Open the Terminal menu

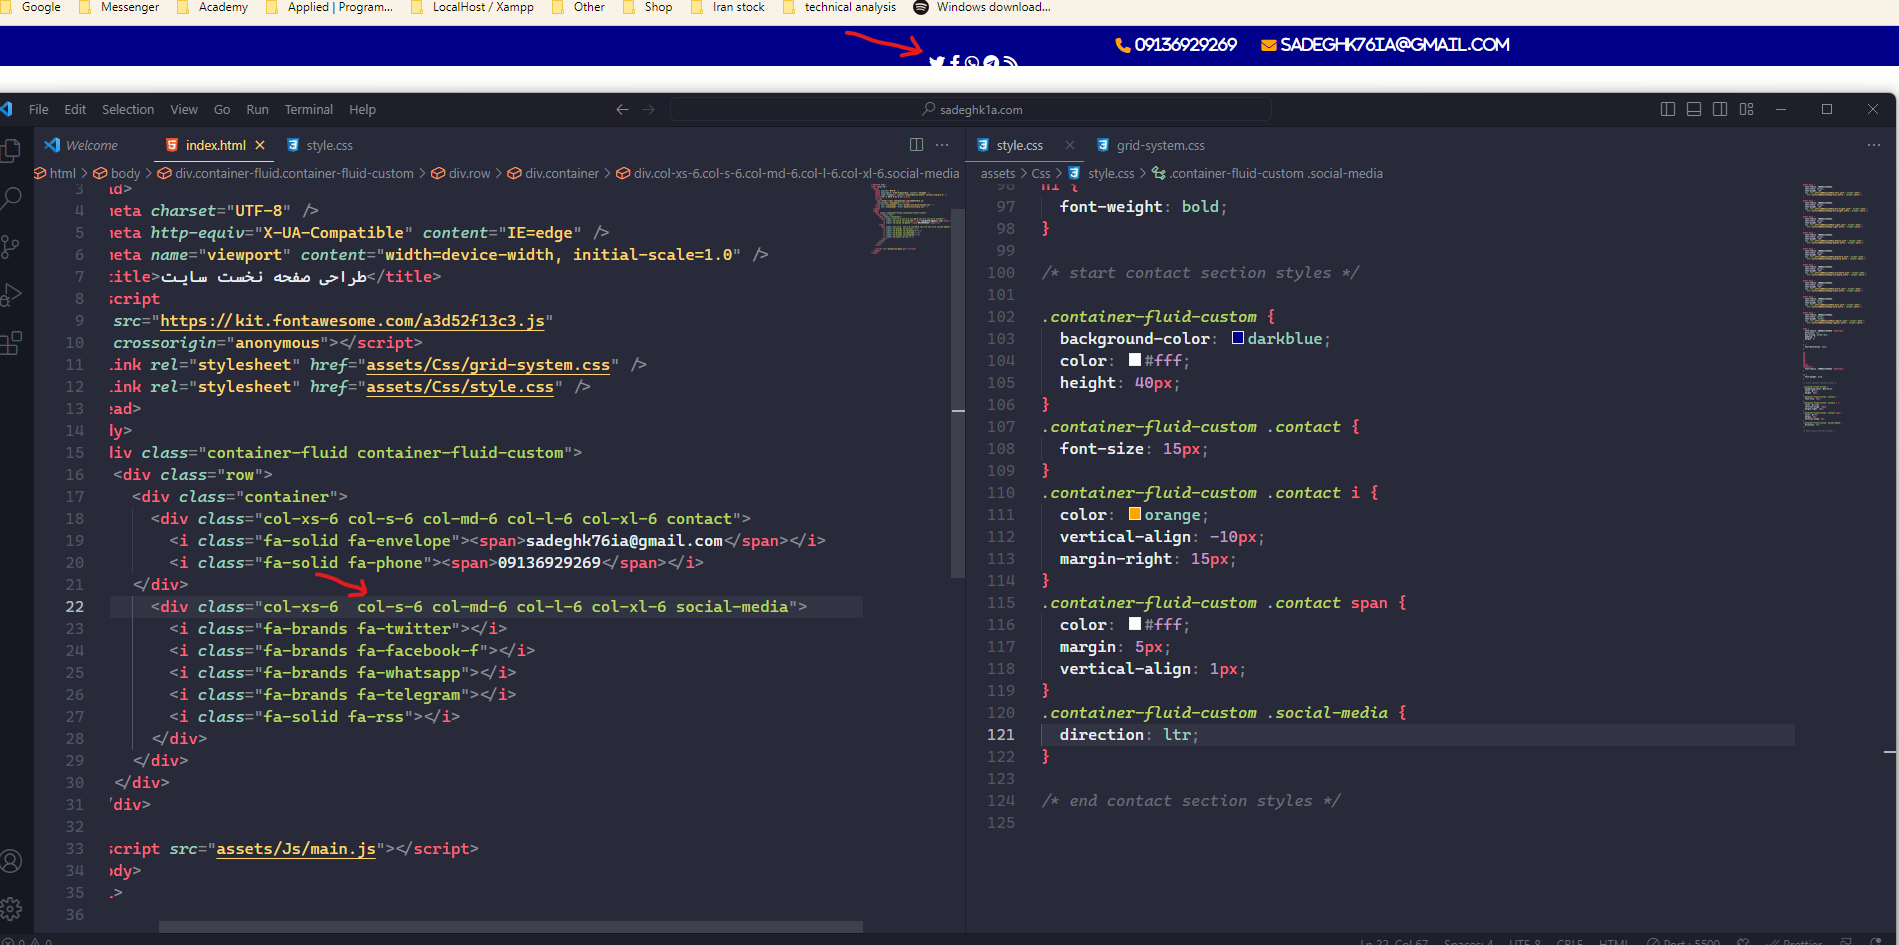(309, 109)
